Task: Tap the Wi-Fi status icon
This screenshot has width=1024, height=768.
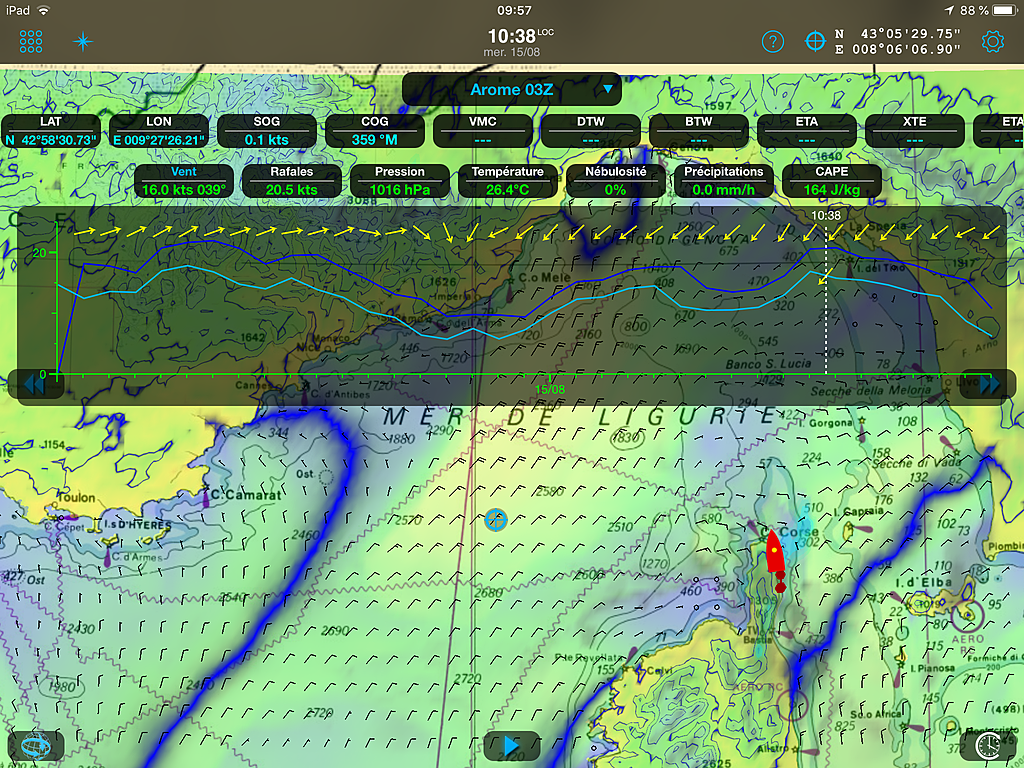Action: click(x=44, y=10)
